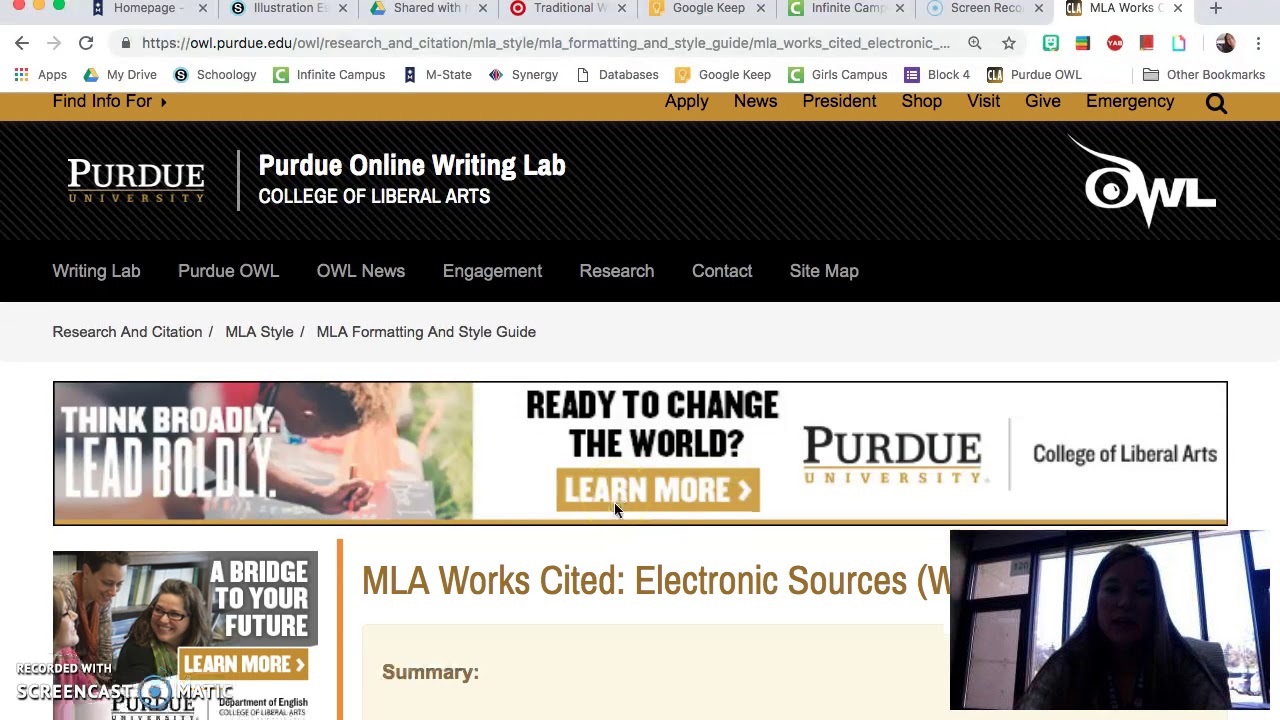
Task: Switch to the Screen Recorder tab
Action: [984, 8]
